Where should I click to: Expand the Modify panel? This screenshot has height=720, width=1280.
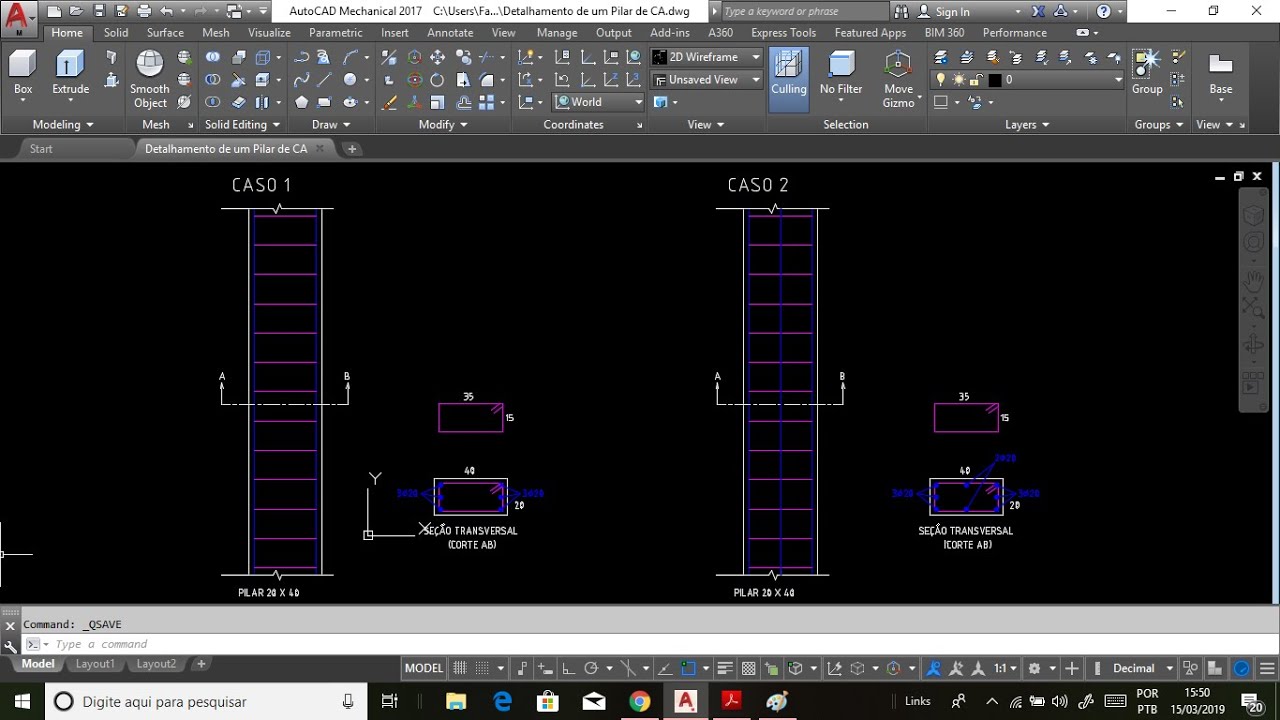pos(443,125)
